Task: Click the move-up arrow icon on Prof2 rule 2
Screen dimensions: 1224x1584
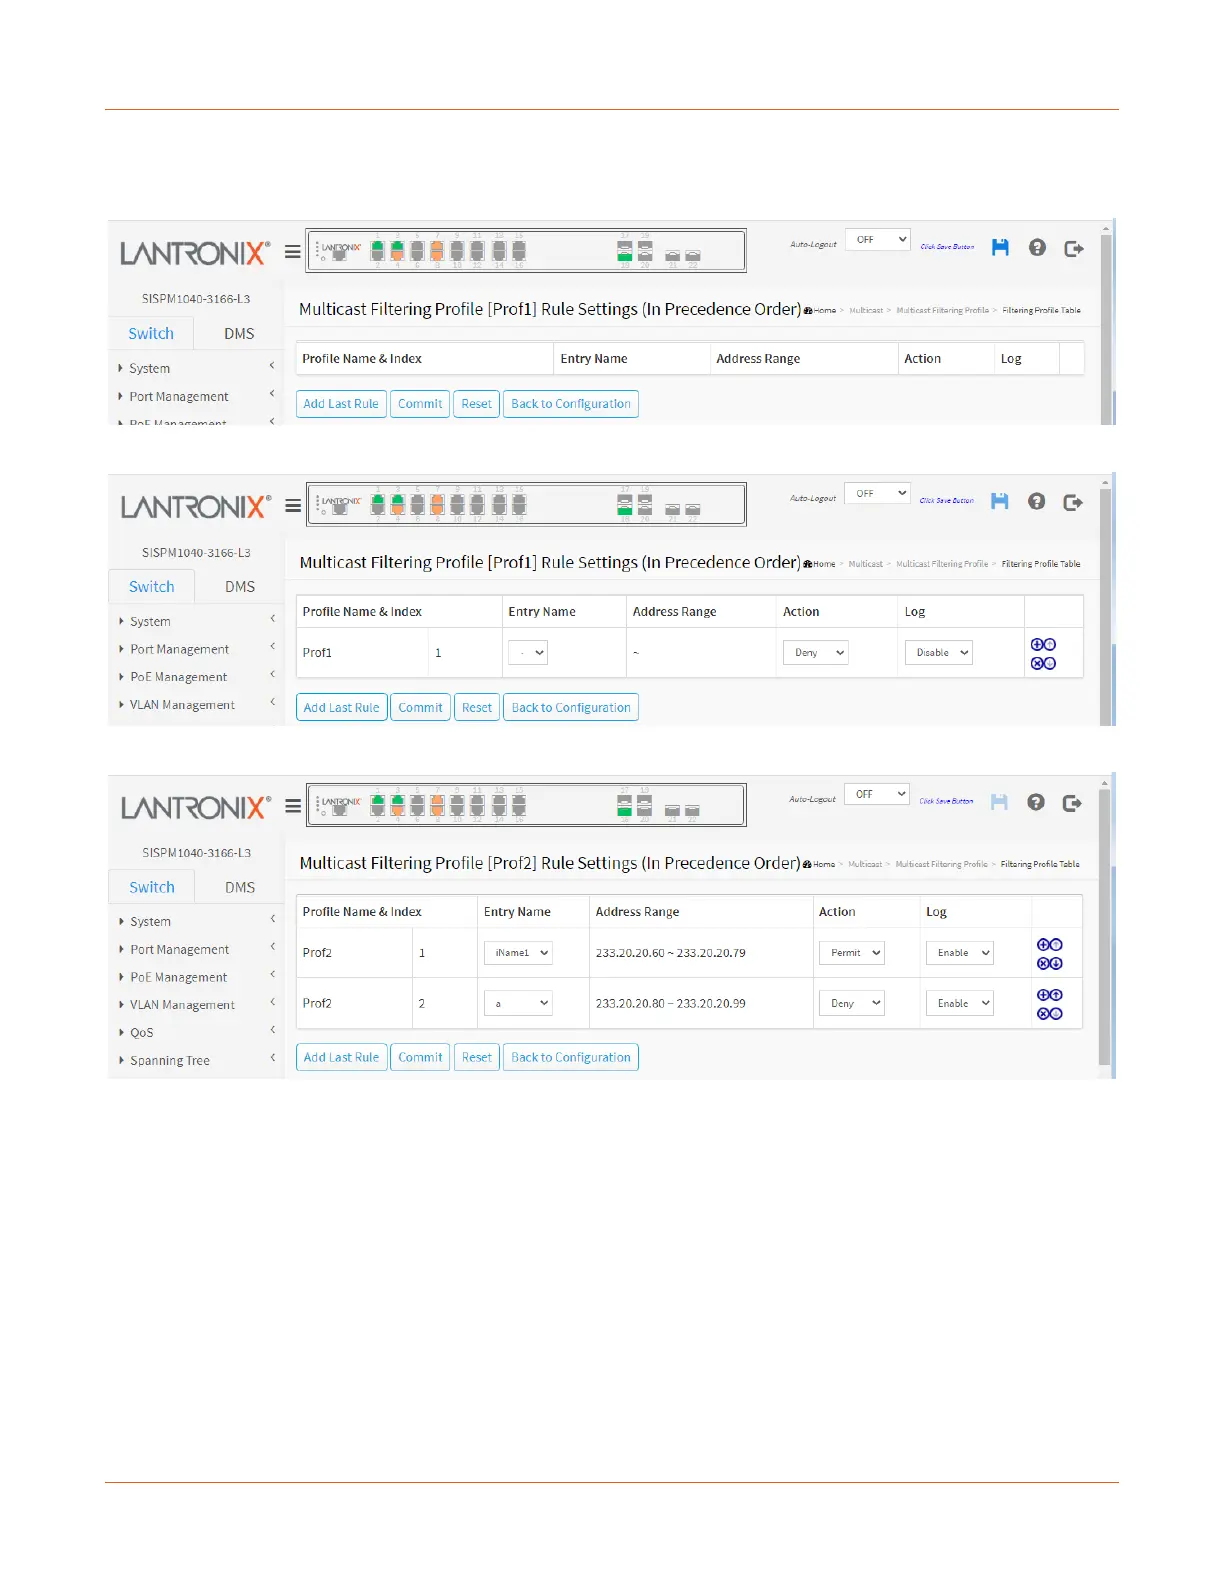Action: coord(1056,994)
